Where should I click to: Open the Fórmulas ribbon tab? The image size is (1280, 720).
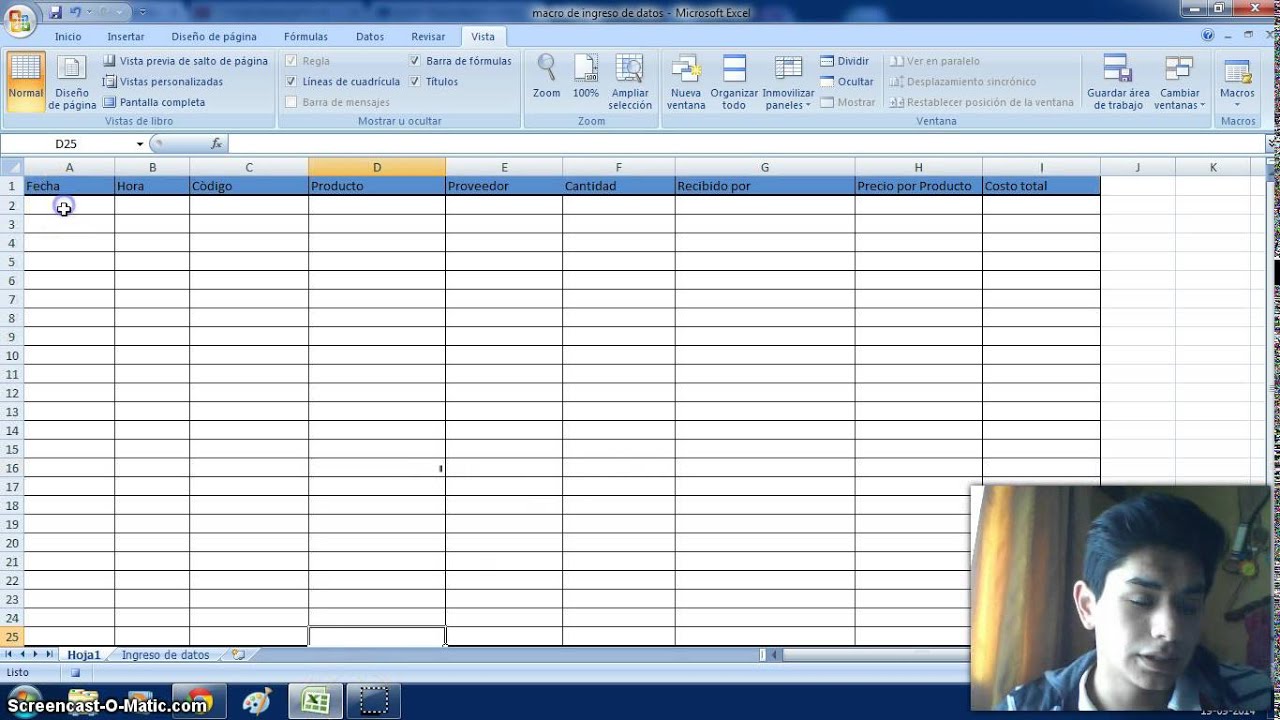pyautogui.click(x=306, y=36)
